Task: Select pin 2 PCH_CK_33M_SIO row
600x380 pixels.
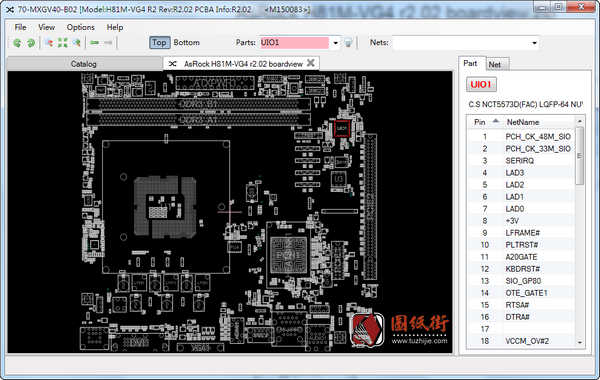Action: point(522,148)
